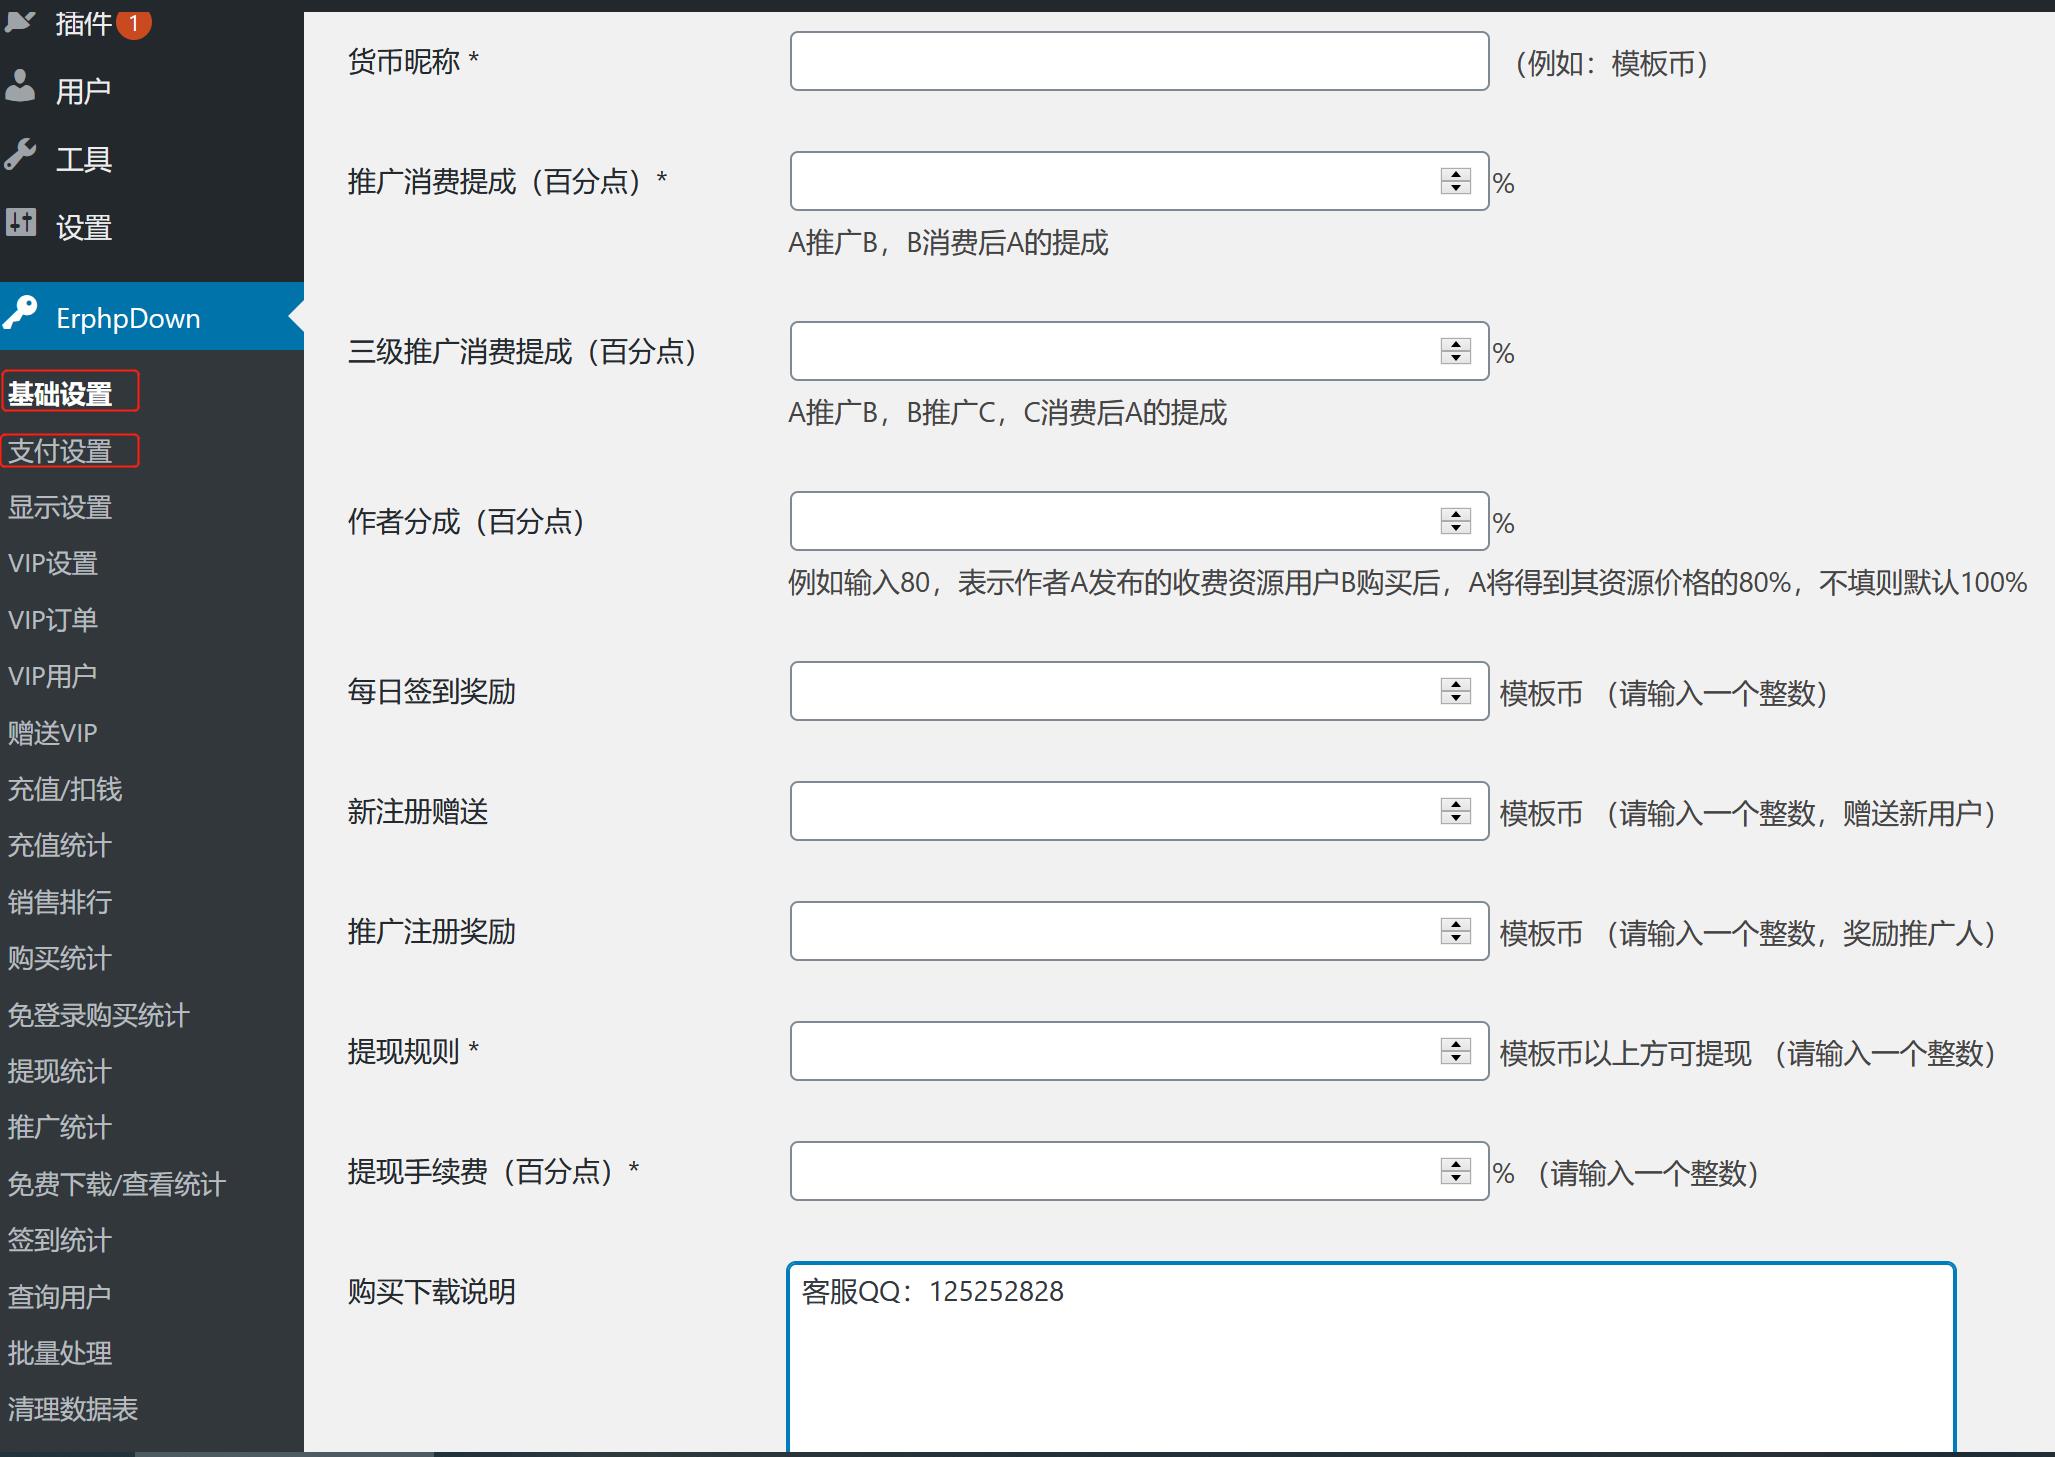Image resolution: width=2055 pixels, height=1457 pixels.
Task: Increase 提现规则 with stepper up arrow
Action: point(1456,1044)
